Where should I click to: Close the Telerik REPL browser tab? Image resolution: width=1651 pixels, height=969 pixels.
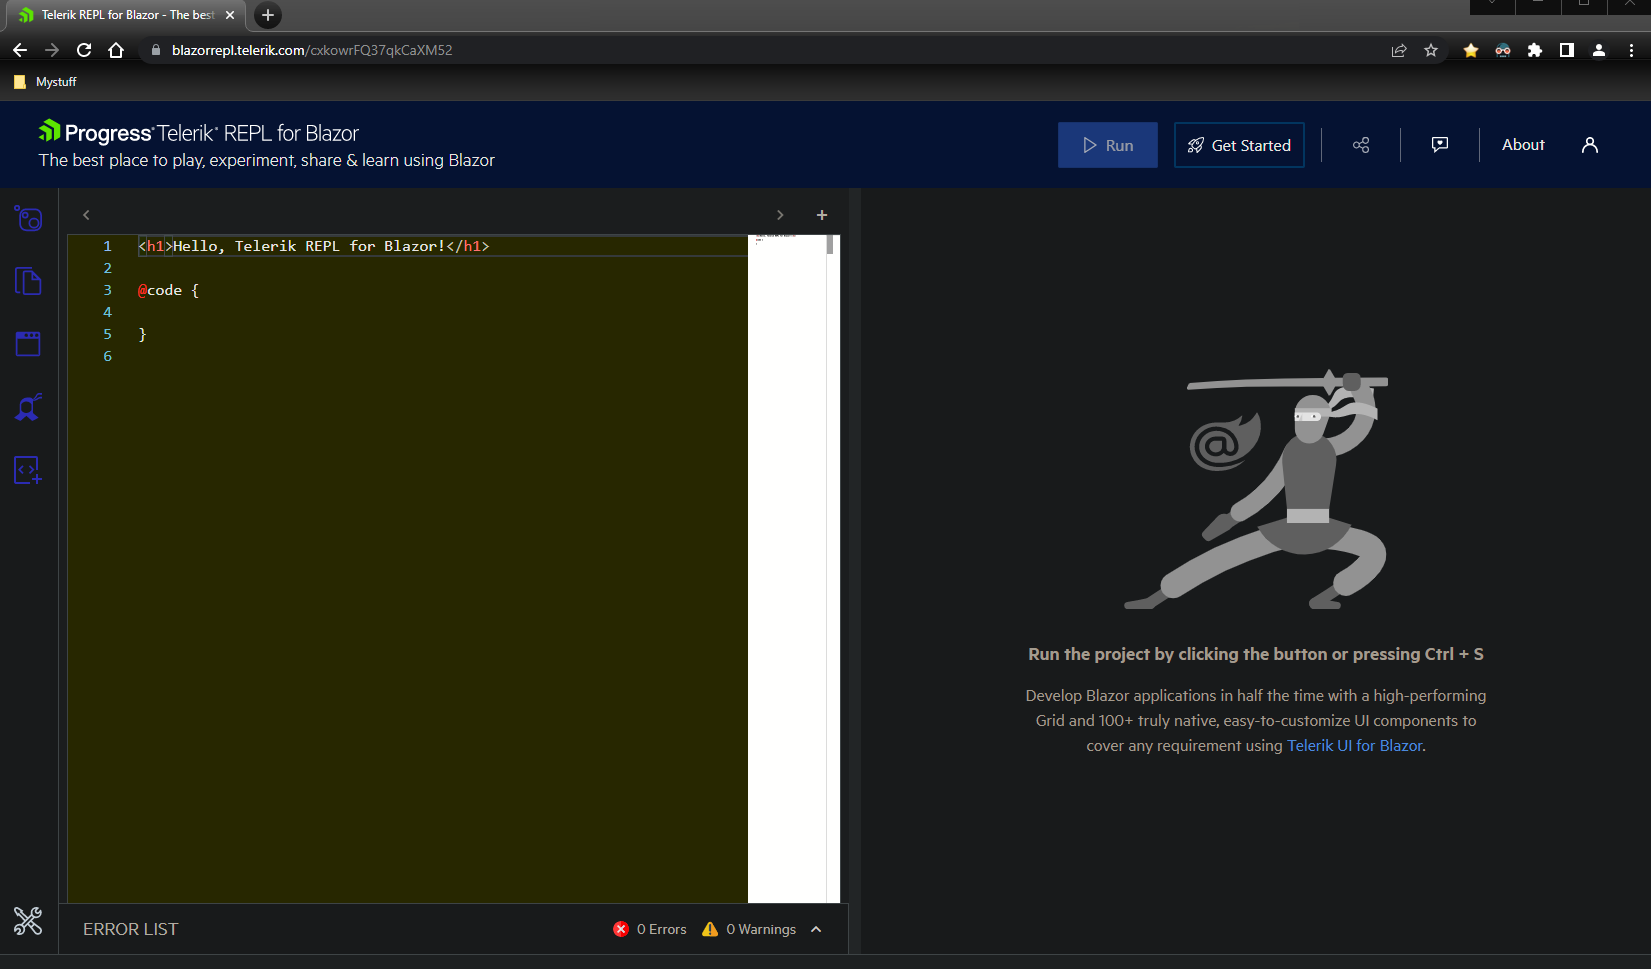pyautogui.click(x=230, y=15)
